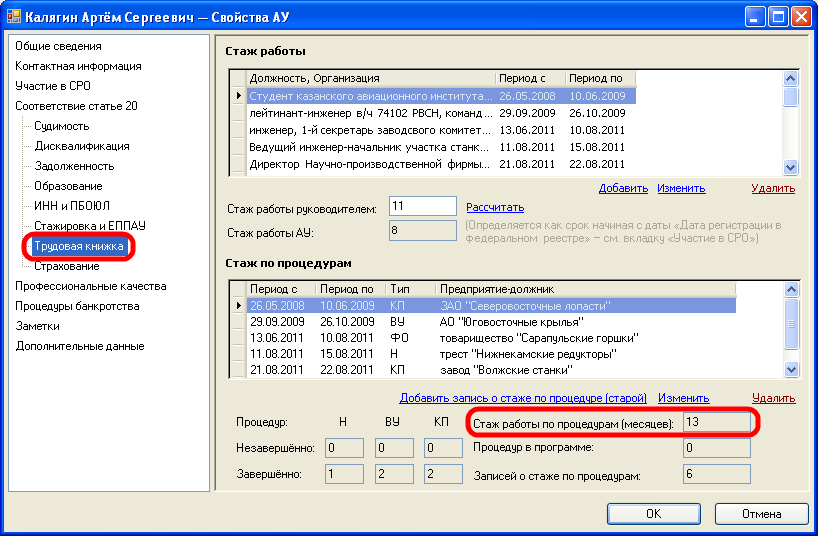Go to 'Страхование' tree item
Viewport: 818px width, 536px height.
click(66, 266)
